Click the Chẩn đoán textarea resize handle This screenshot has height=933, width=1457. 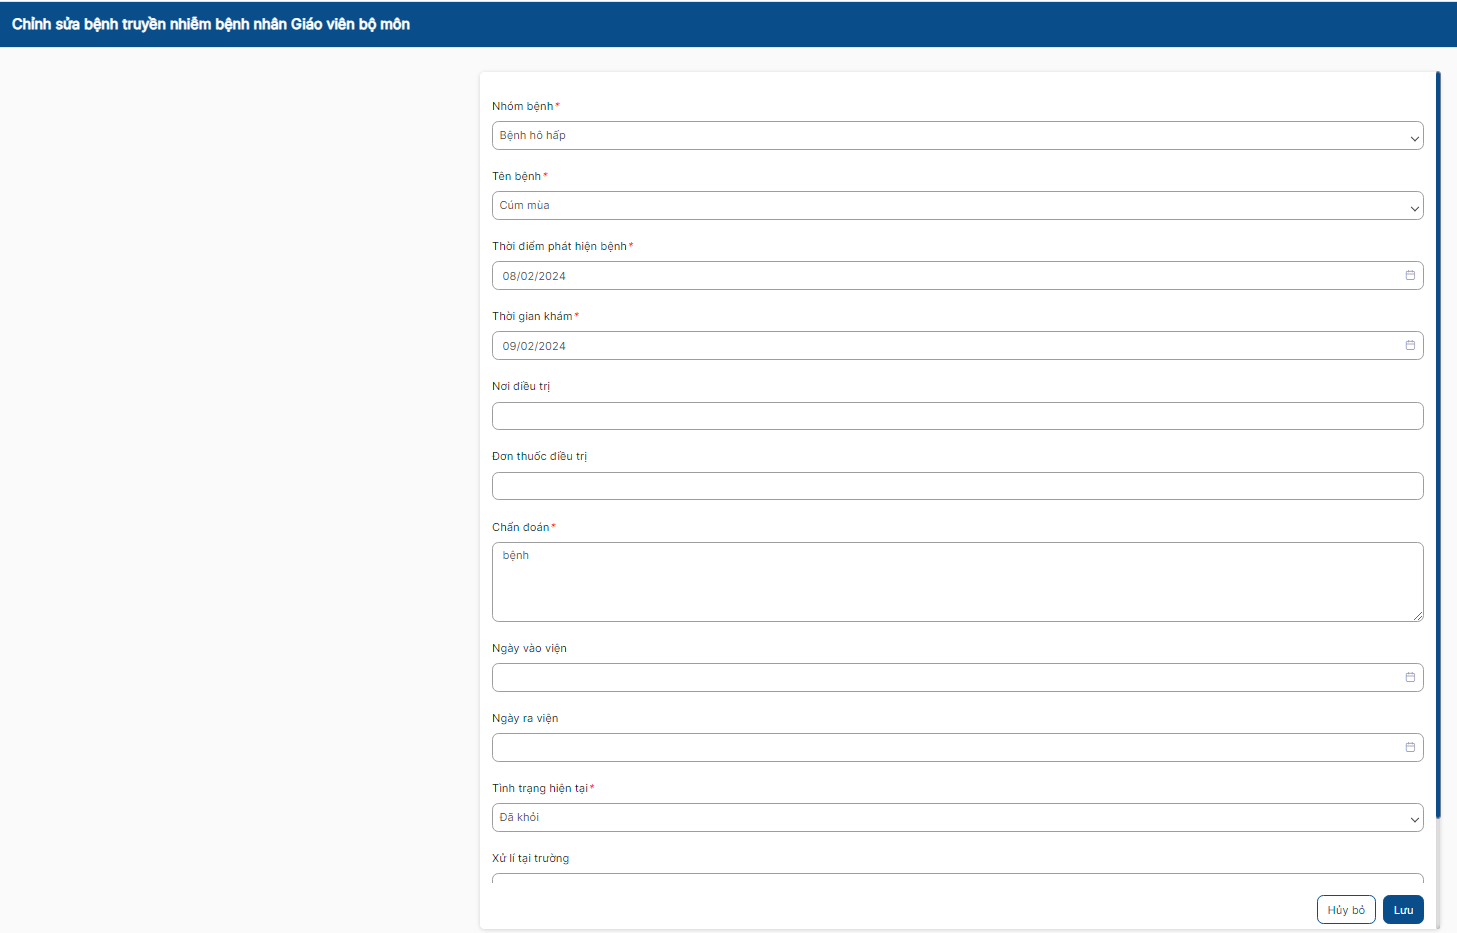click(1418, 616)
